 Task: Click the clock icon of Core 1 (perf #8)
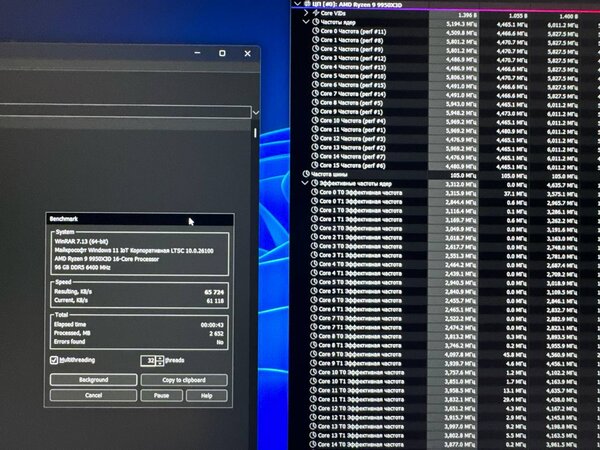[316, 40]
